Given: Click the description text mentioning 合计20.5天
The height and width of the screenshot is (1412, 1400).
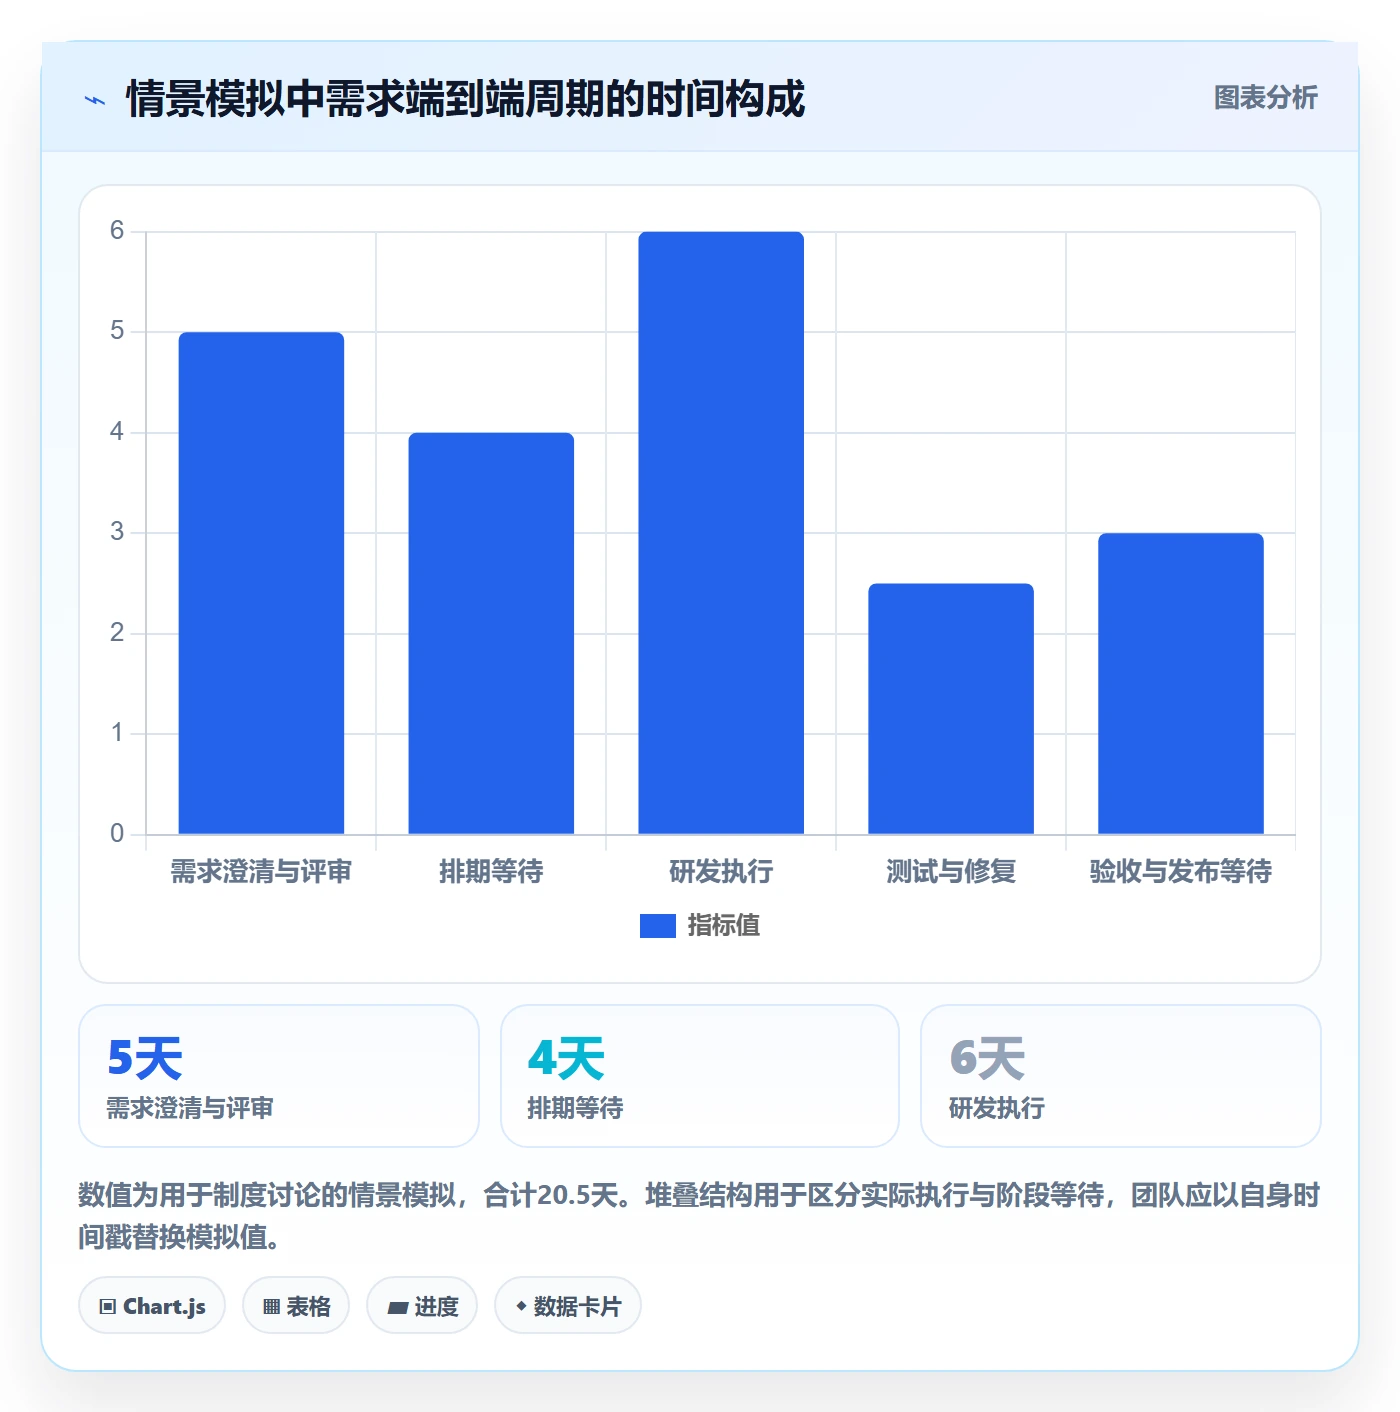Looking at the screenshot, I should pyautogui.click(x=700, y=1215).
